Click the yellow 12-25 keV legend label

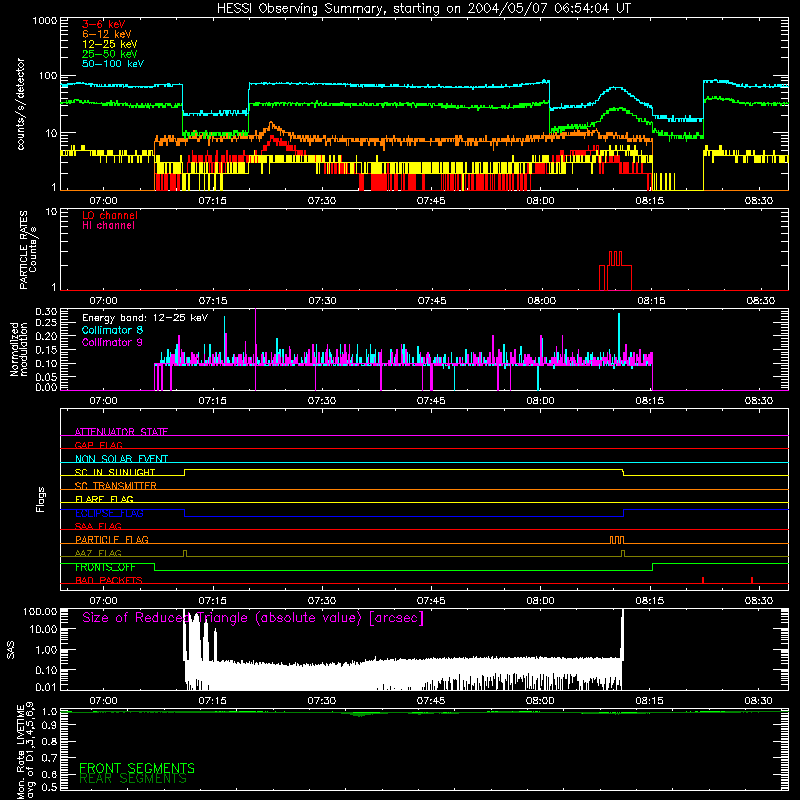(109, 44)
